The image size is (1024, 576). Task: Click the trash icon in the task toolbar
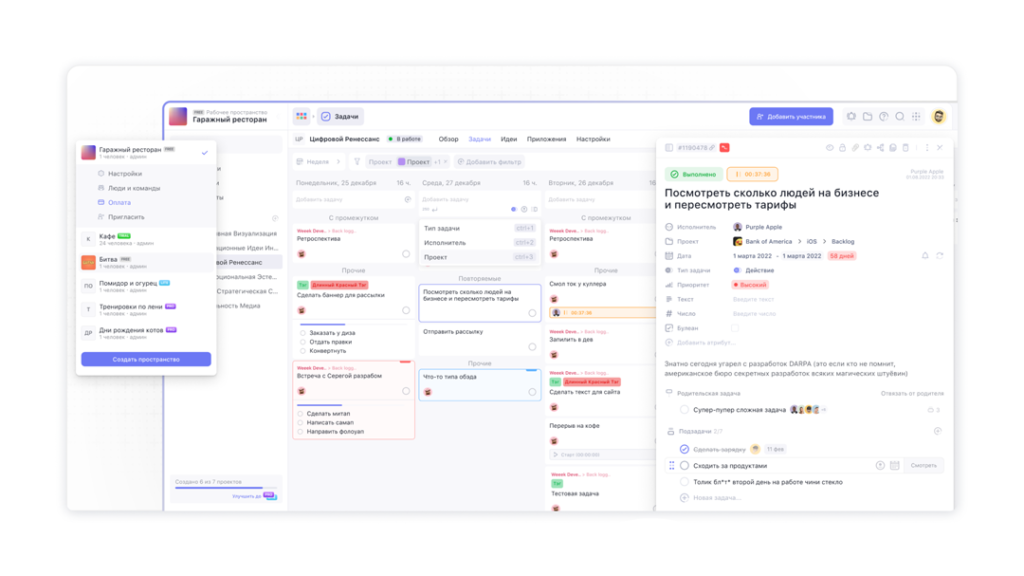pyautogui.click(x=905, y=147)
